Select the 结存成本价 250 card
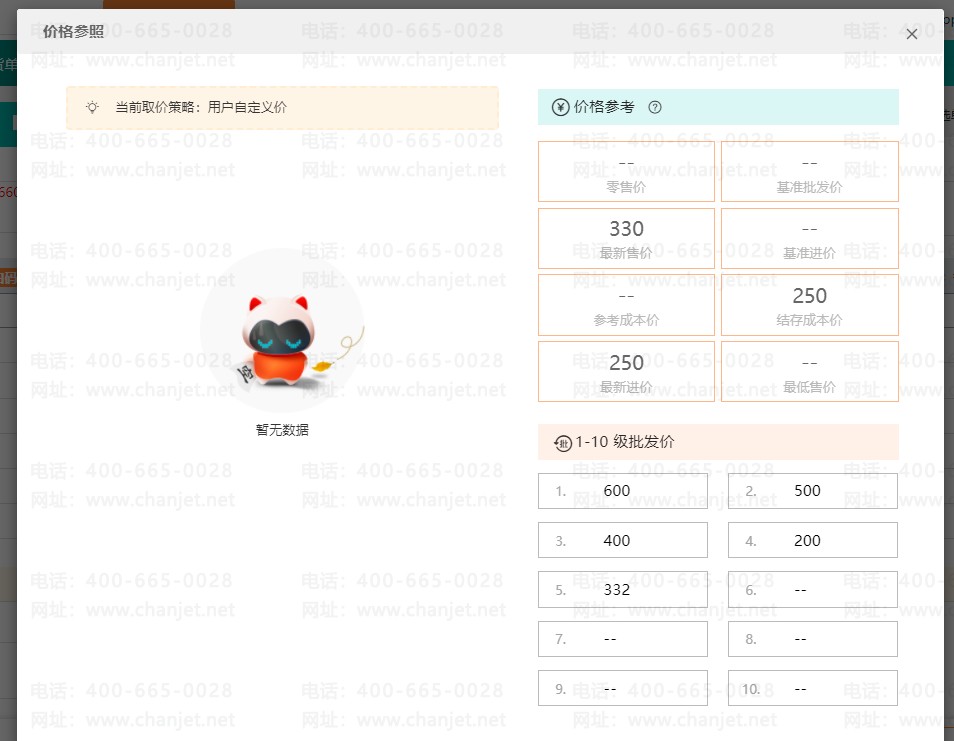Screen dimensions: 954x741 tap(810, 305)
